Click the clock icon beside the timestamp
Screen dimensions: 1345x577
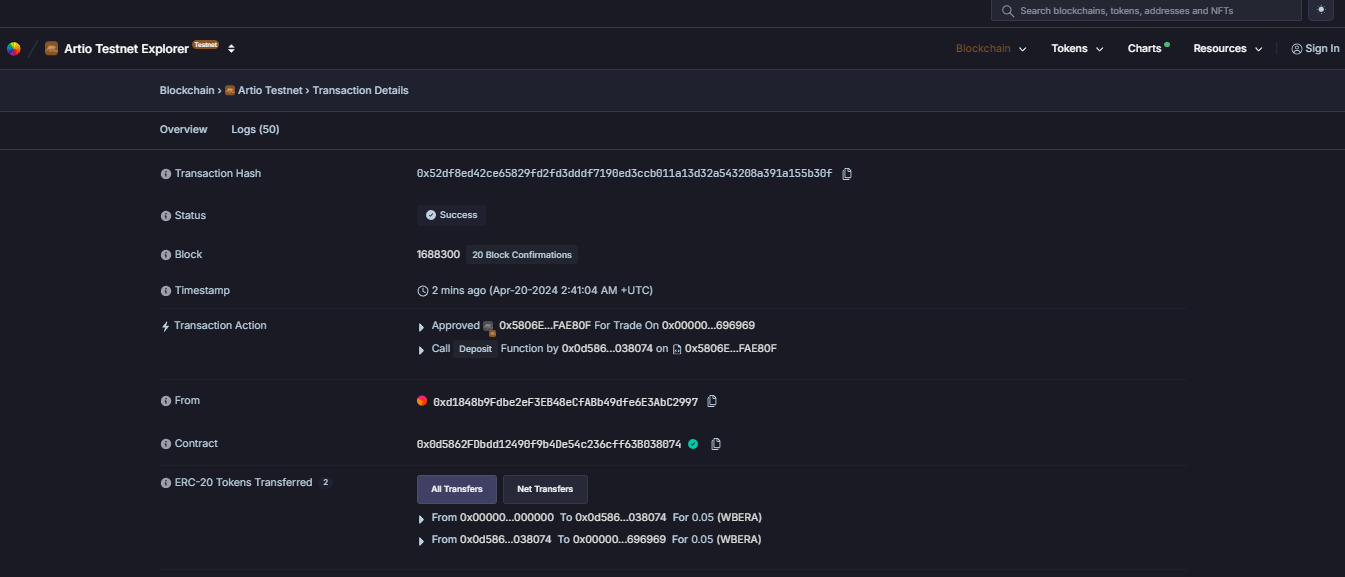coord(422,291)
